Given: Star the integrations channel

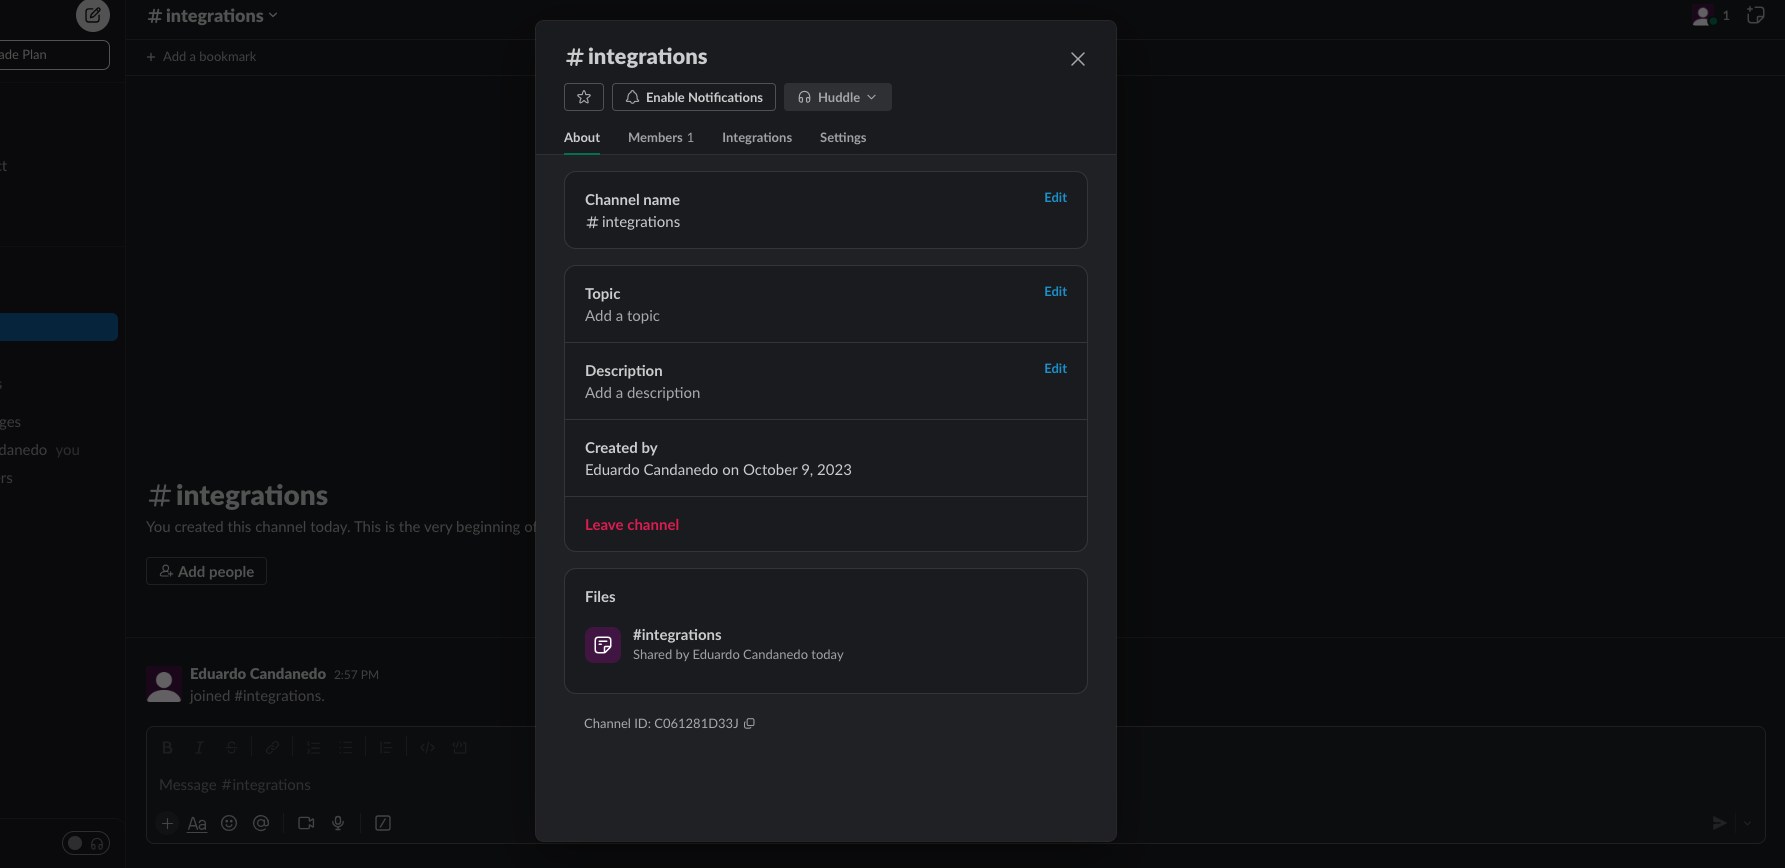Looking at the screenshot, I should tap(584, 97).
